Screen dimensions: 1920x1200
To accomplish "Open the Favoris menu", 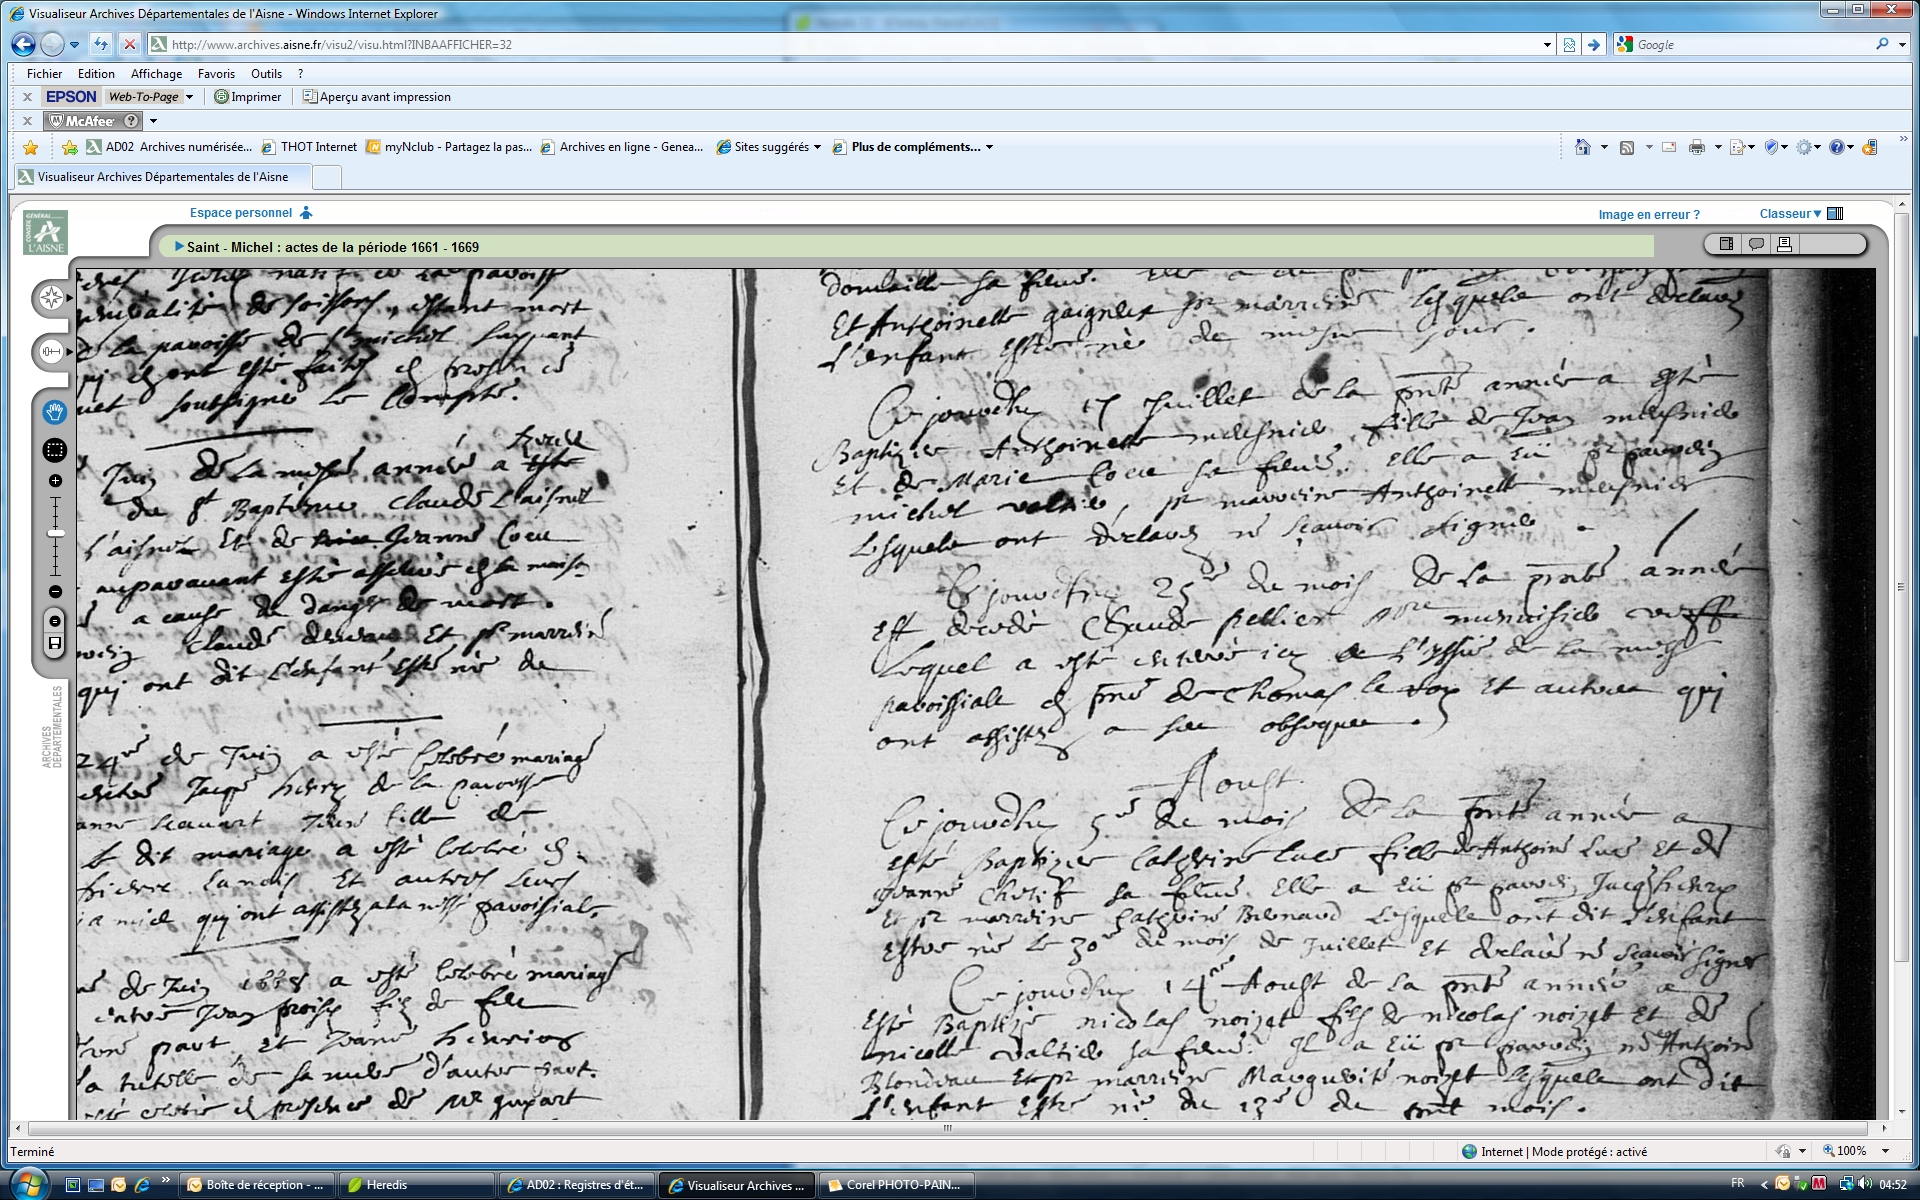I will coord(216,73).
